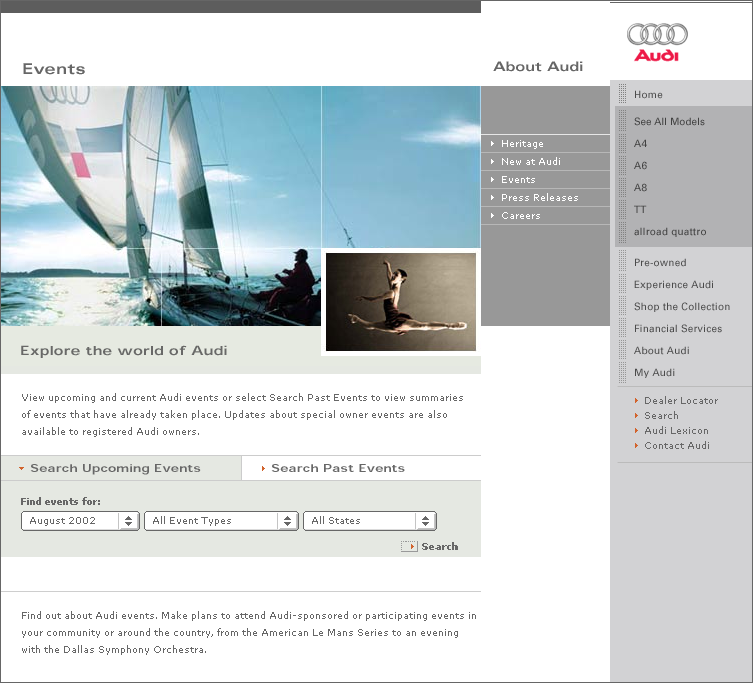The image size is (753, 683).
Task: Open the Contact Audi link
Action: point(677,445)
